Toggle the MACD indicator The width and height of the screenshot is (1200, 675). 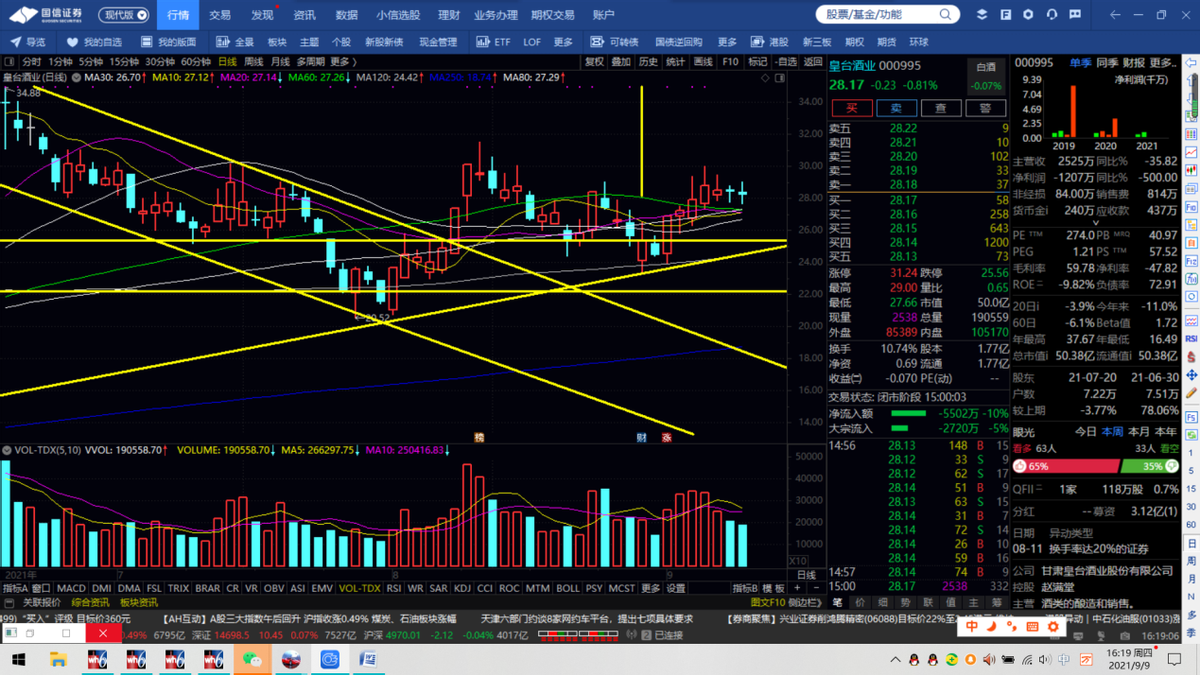tap(71, 589)
